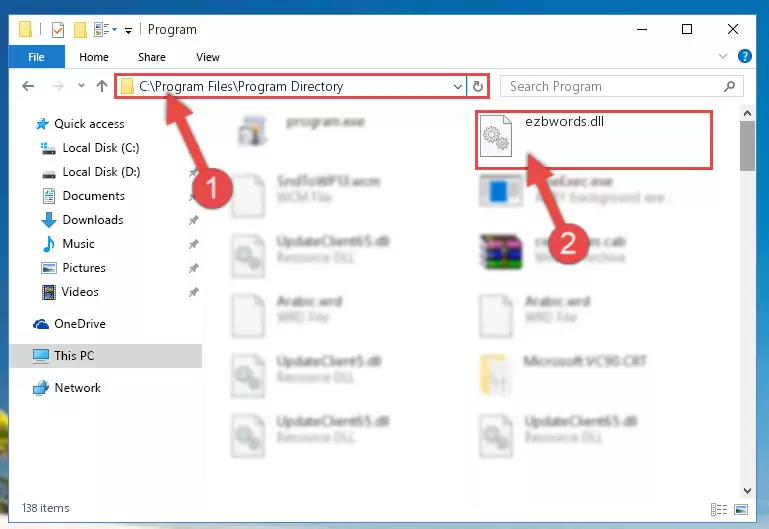Switch to the Home tab
Viewport: 769px width, 529px height.
[94, 57]
